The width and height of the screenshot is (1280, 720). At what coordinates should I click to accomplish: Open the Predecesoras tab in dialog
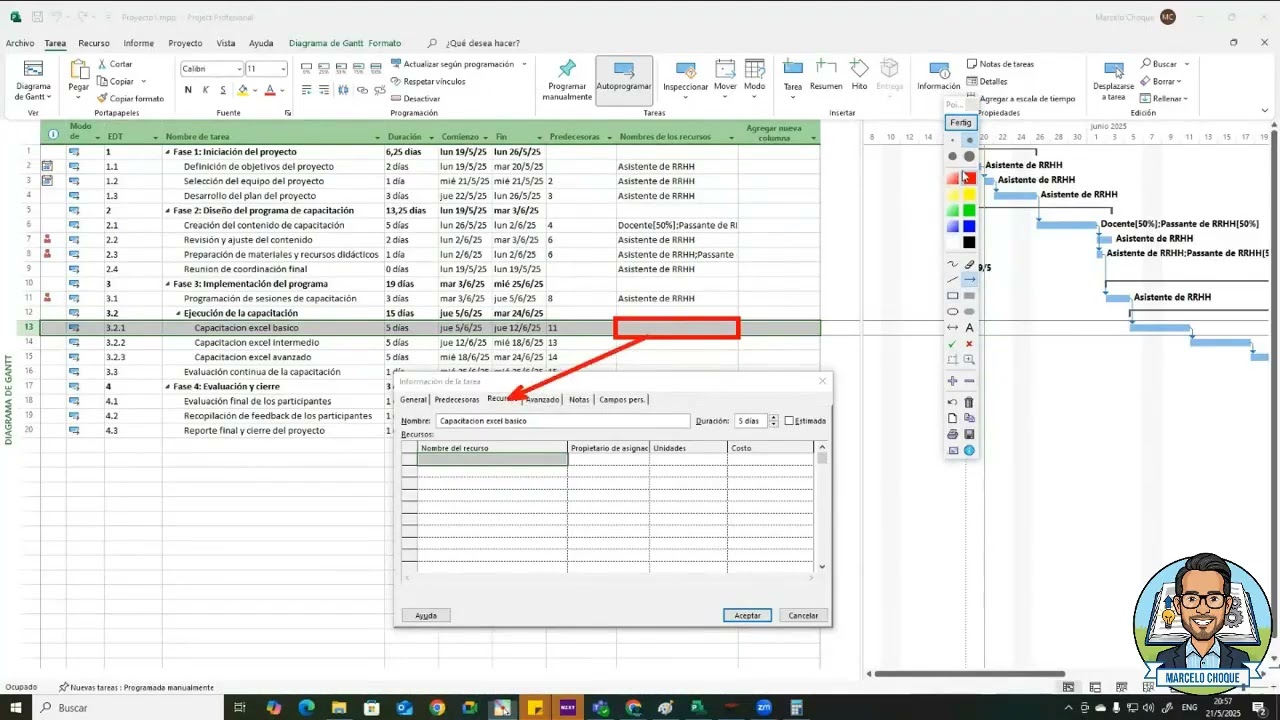tap(457, 399)
